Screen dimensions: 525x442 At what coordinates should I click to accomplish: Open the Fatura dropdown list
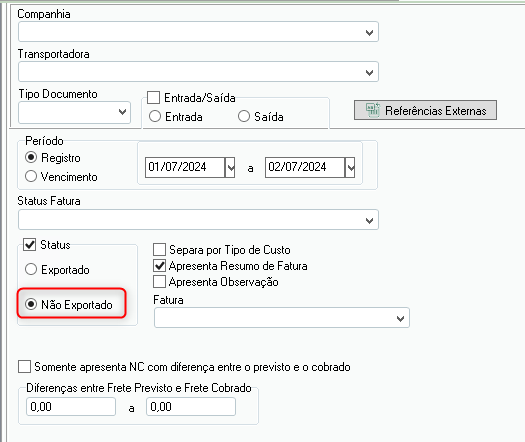point(282,318)
